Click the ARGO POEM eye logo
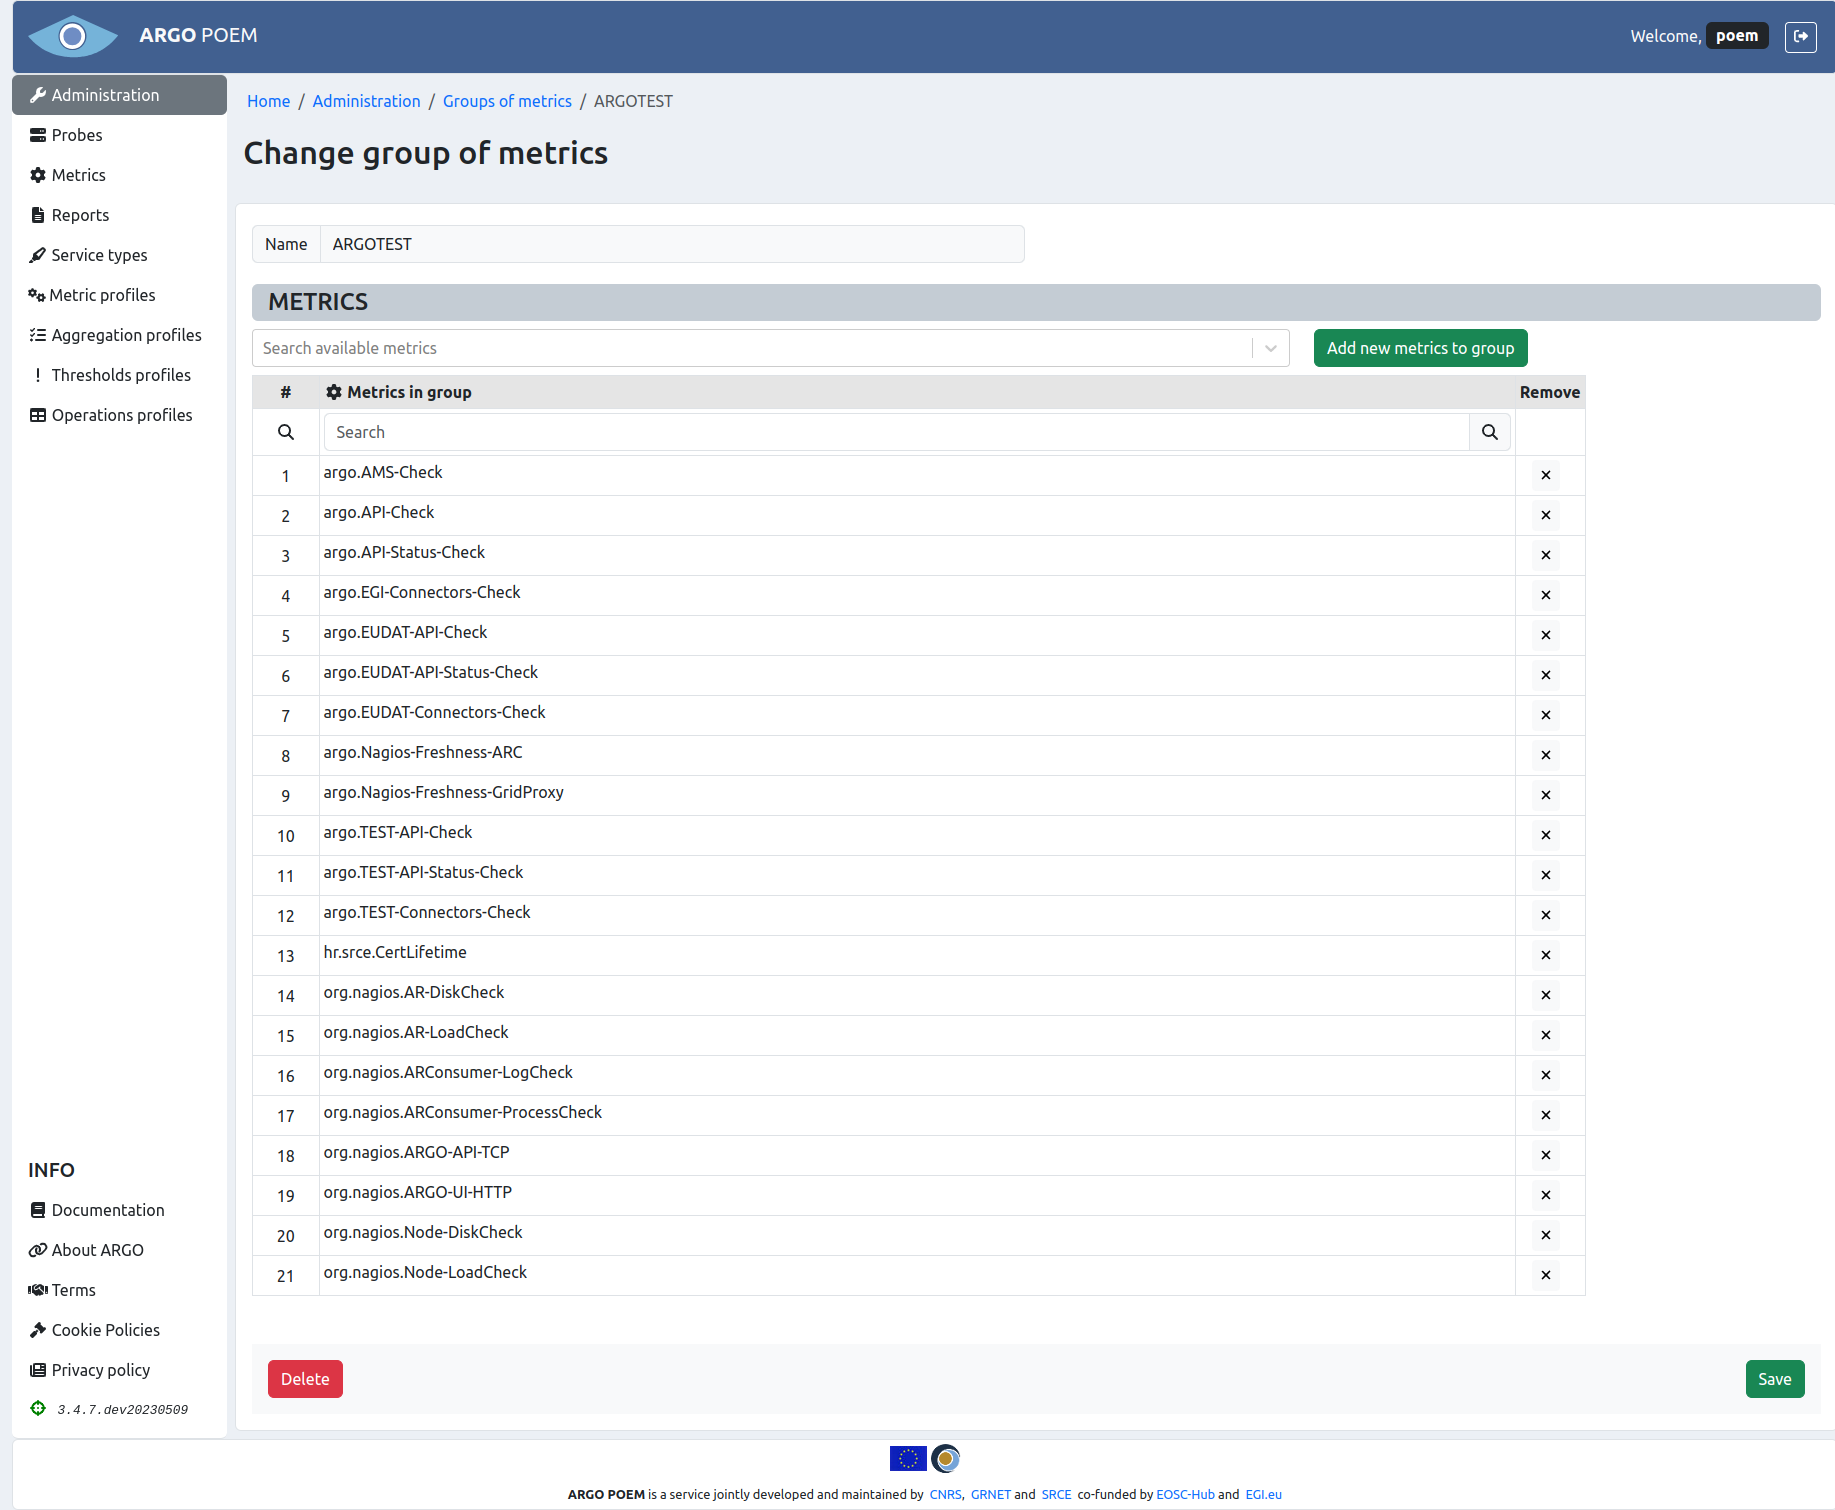Viewport: 1835px width, 1510px height. click(x=72, y=36)
